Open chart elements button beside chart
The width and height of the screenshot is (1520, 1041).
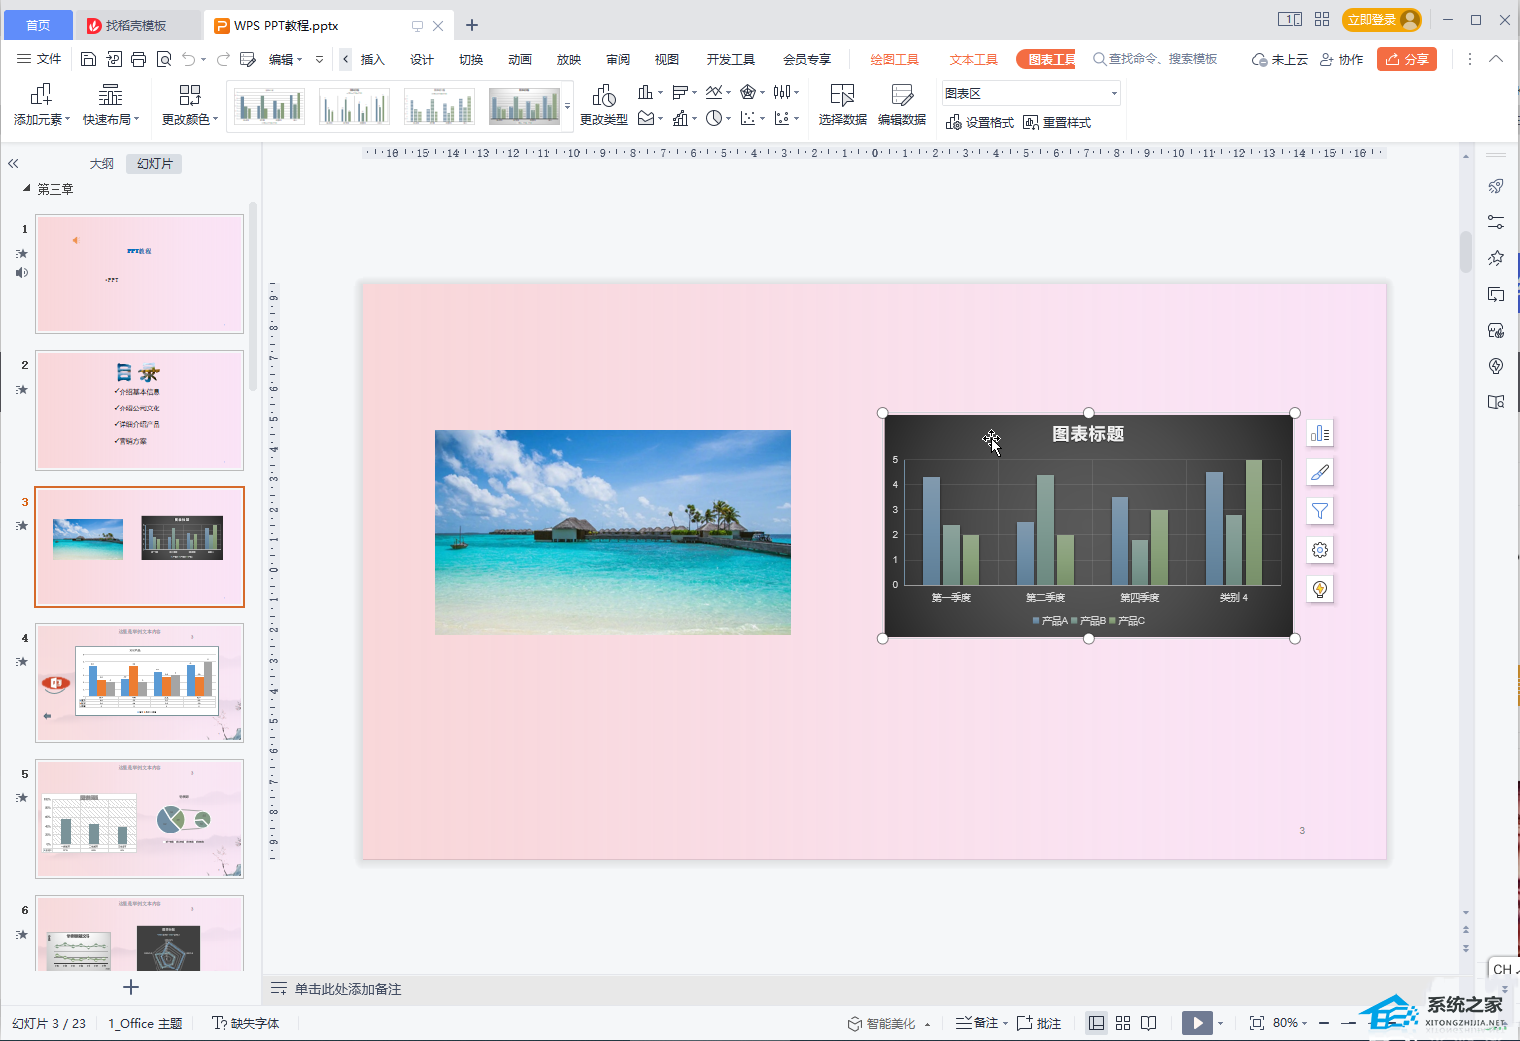tap(1320, 433)
